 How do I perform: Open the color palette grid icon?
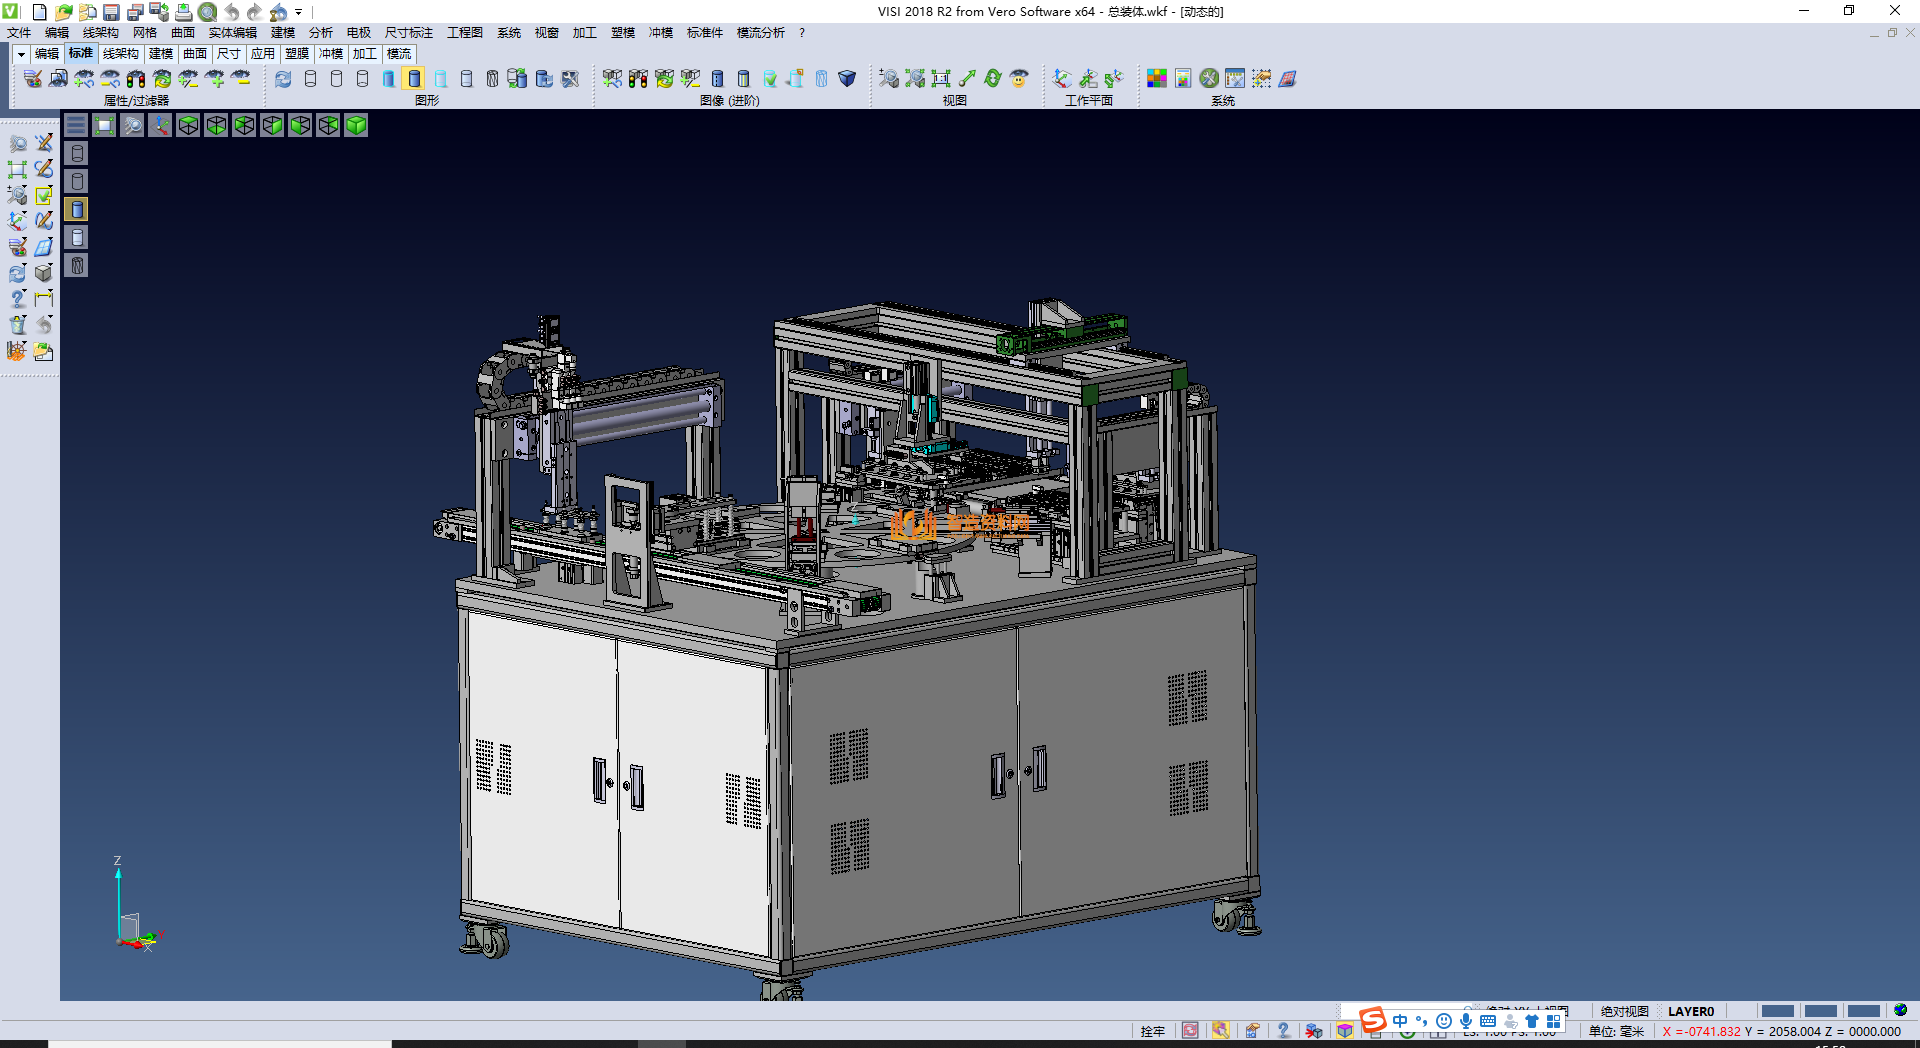[x=1156, y=78]
